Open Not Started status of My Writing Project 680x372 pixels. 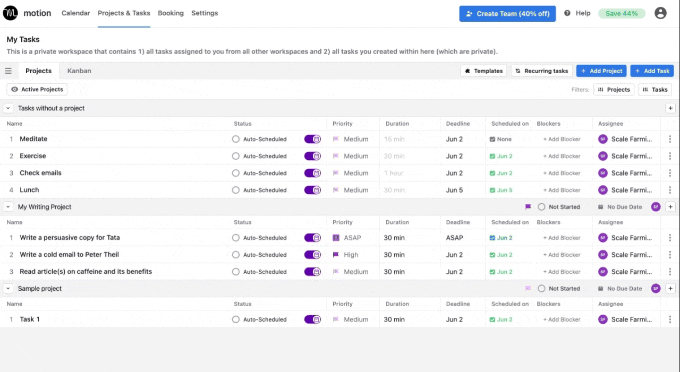click(x=559, y=207)
